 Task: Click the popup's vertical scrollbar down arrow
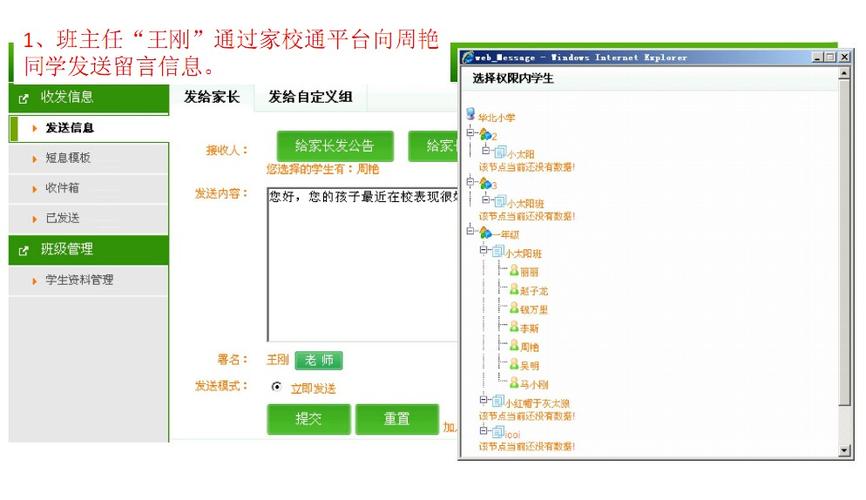(844, 450)
